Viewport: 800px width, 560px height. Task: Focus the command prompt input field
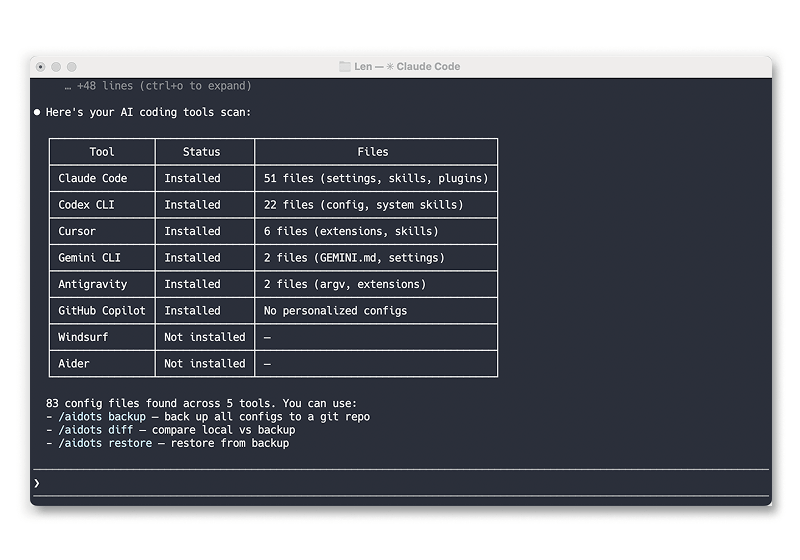[400, 483]
